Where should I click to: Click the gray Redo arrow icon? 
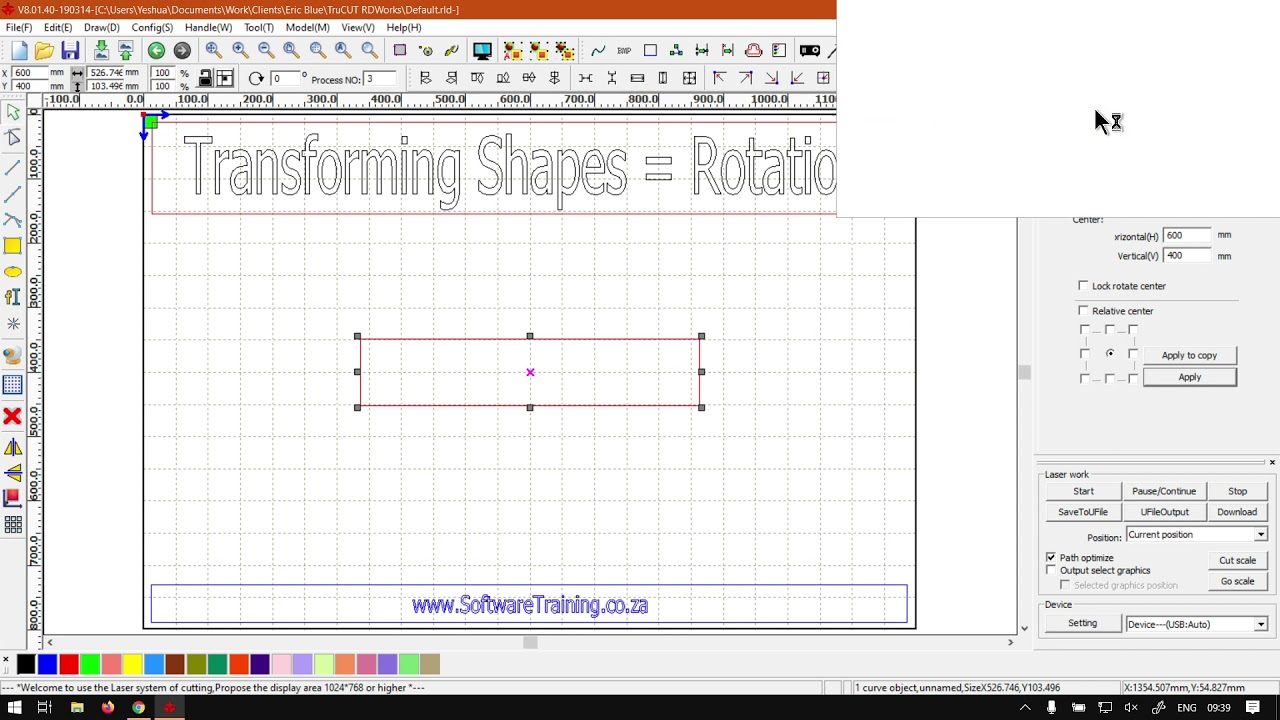182,51
